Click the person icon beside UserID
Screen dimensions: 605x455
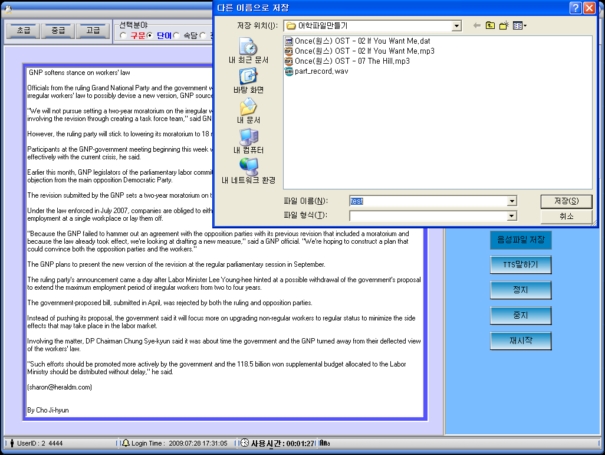click(x=12, y=443)
